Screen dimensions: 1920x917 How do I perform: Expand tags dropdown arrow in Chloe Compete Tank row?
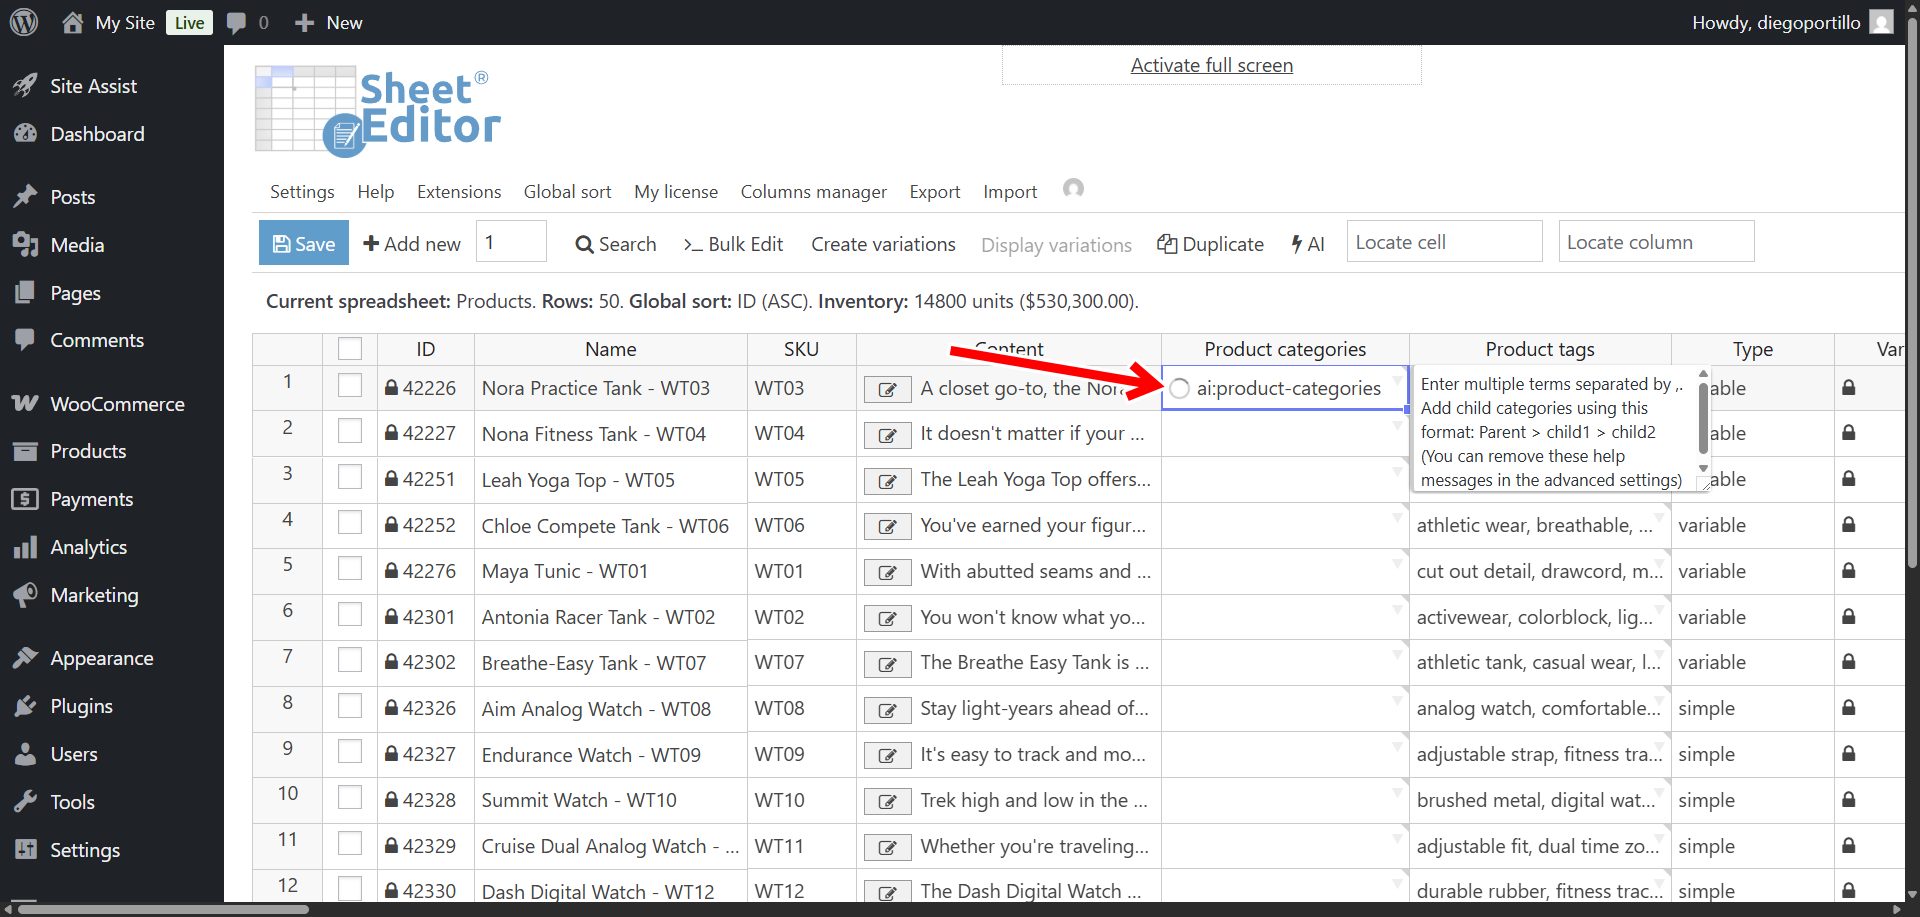click(1660, 517)
